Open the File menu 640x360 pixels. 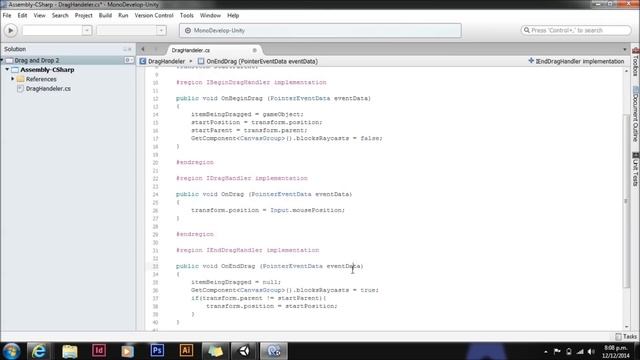click(7, 16)
